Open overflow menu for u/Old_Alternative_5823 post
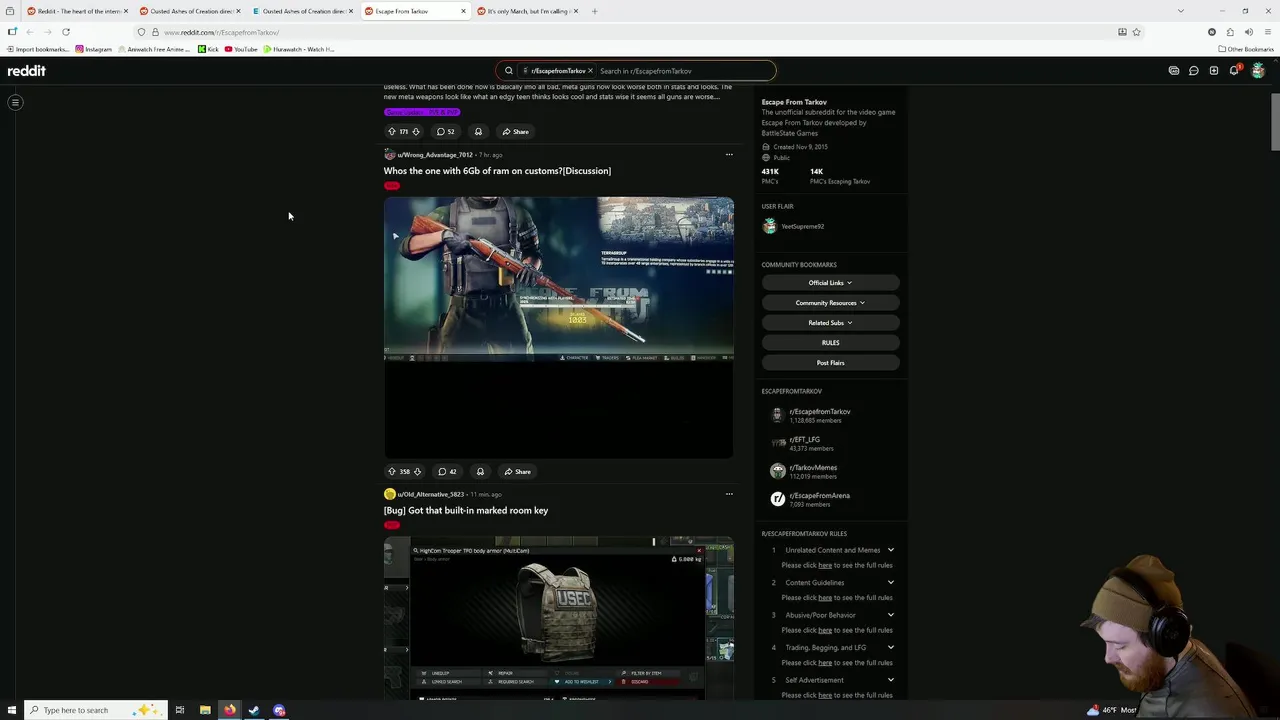The image size is (1280, 720). click(x=729, y=493)
